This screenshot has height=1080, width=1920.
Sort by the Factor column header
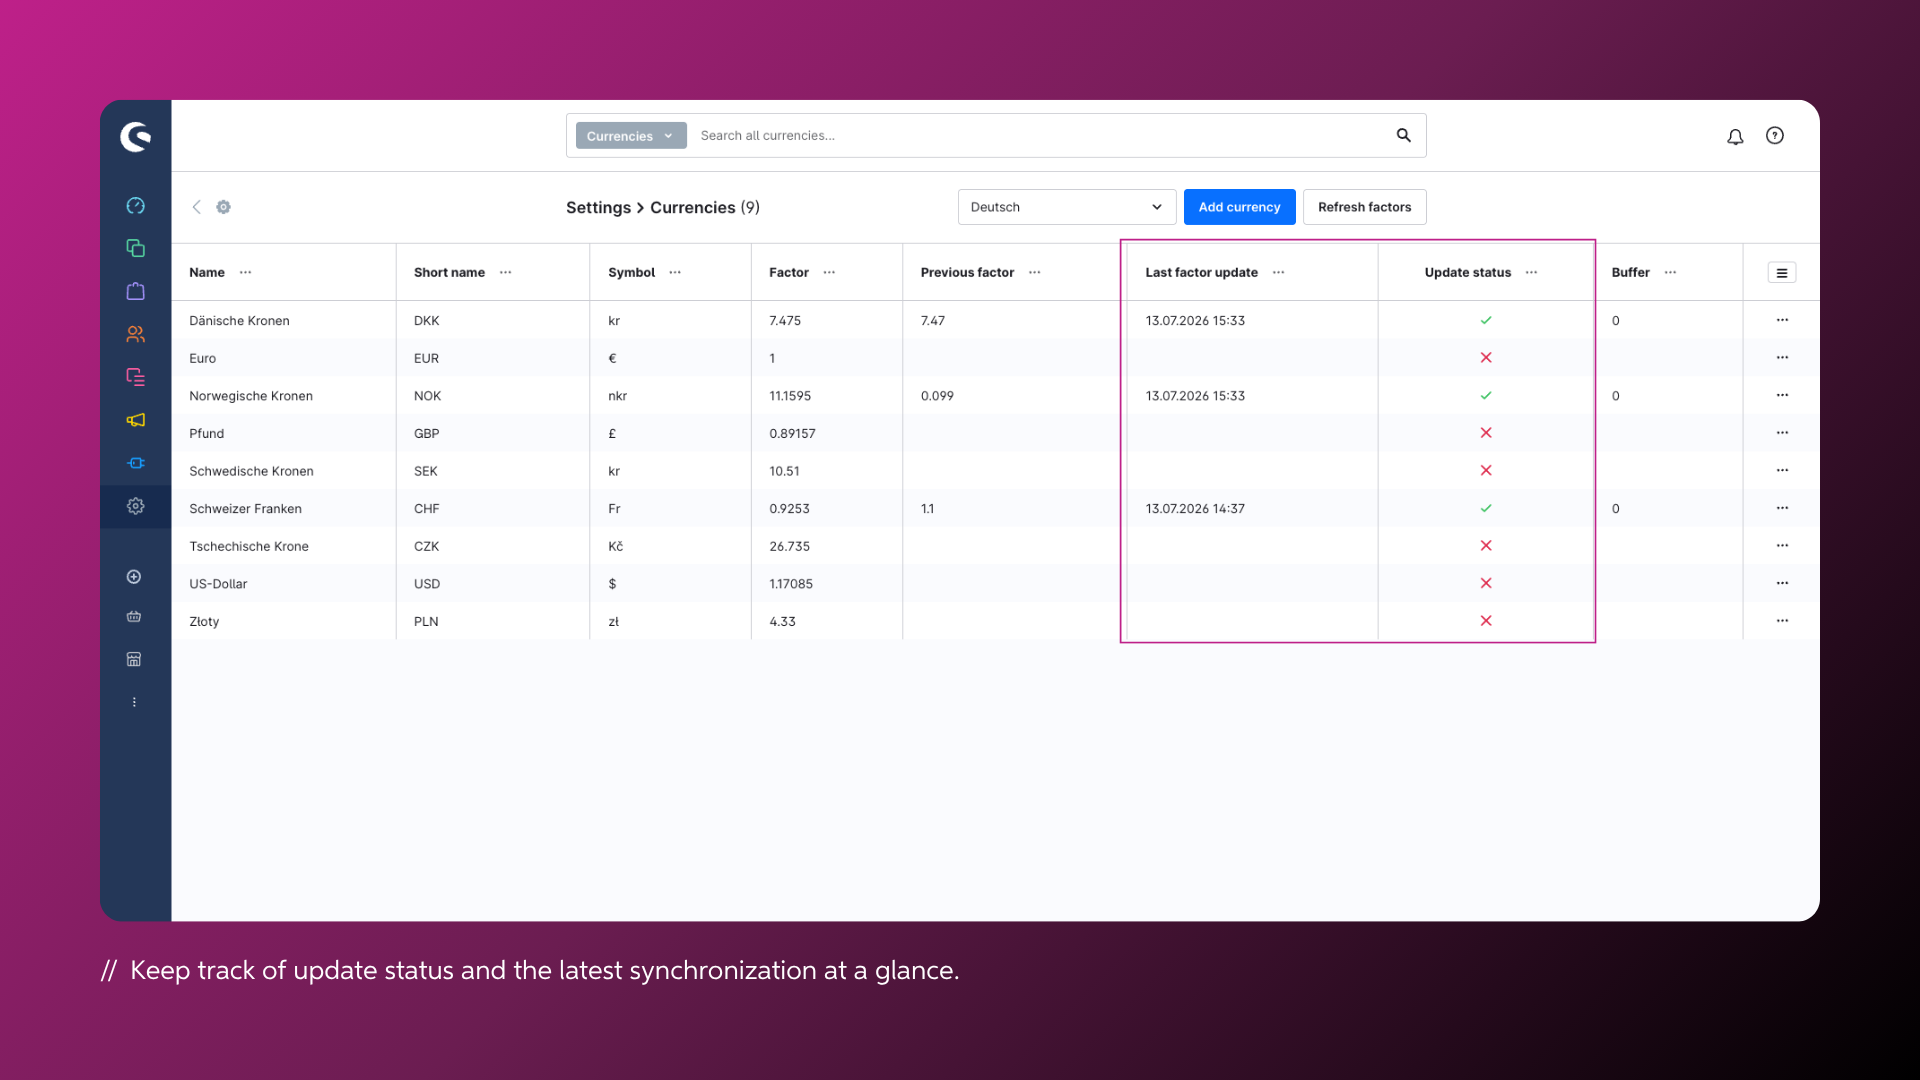click(789, 272)
